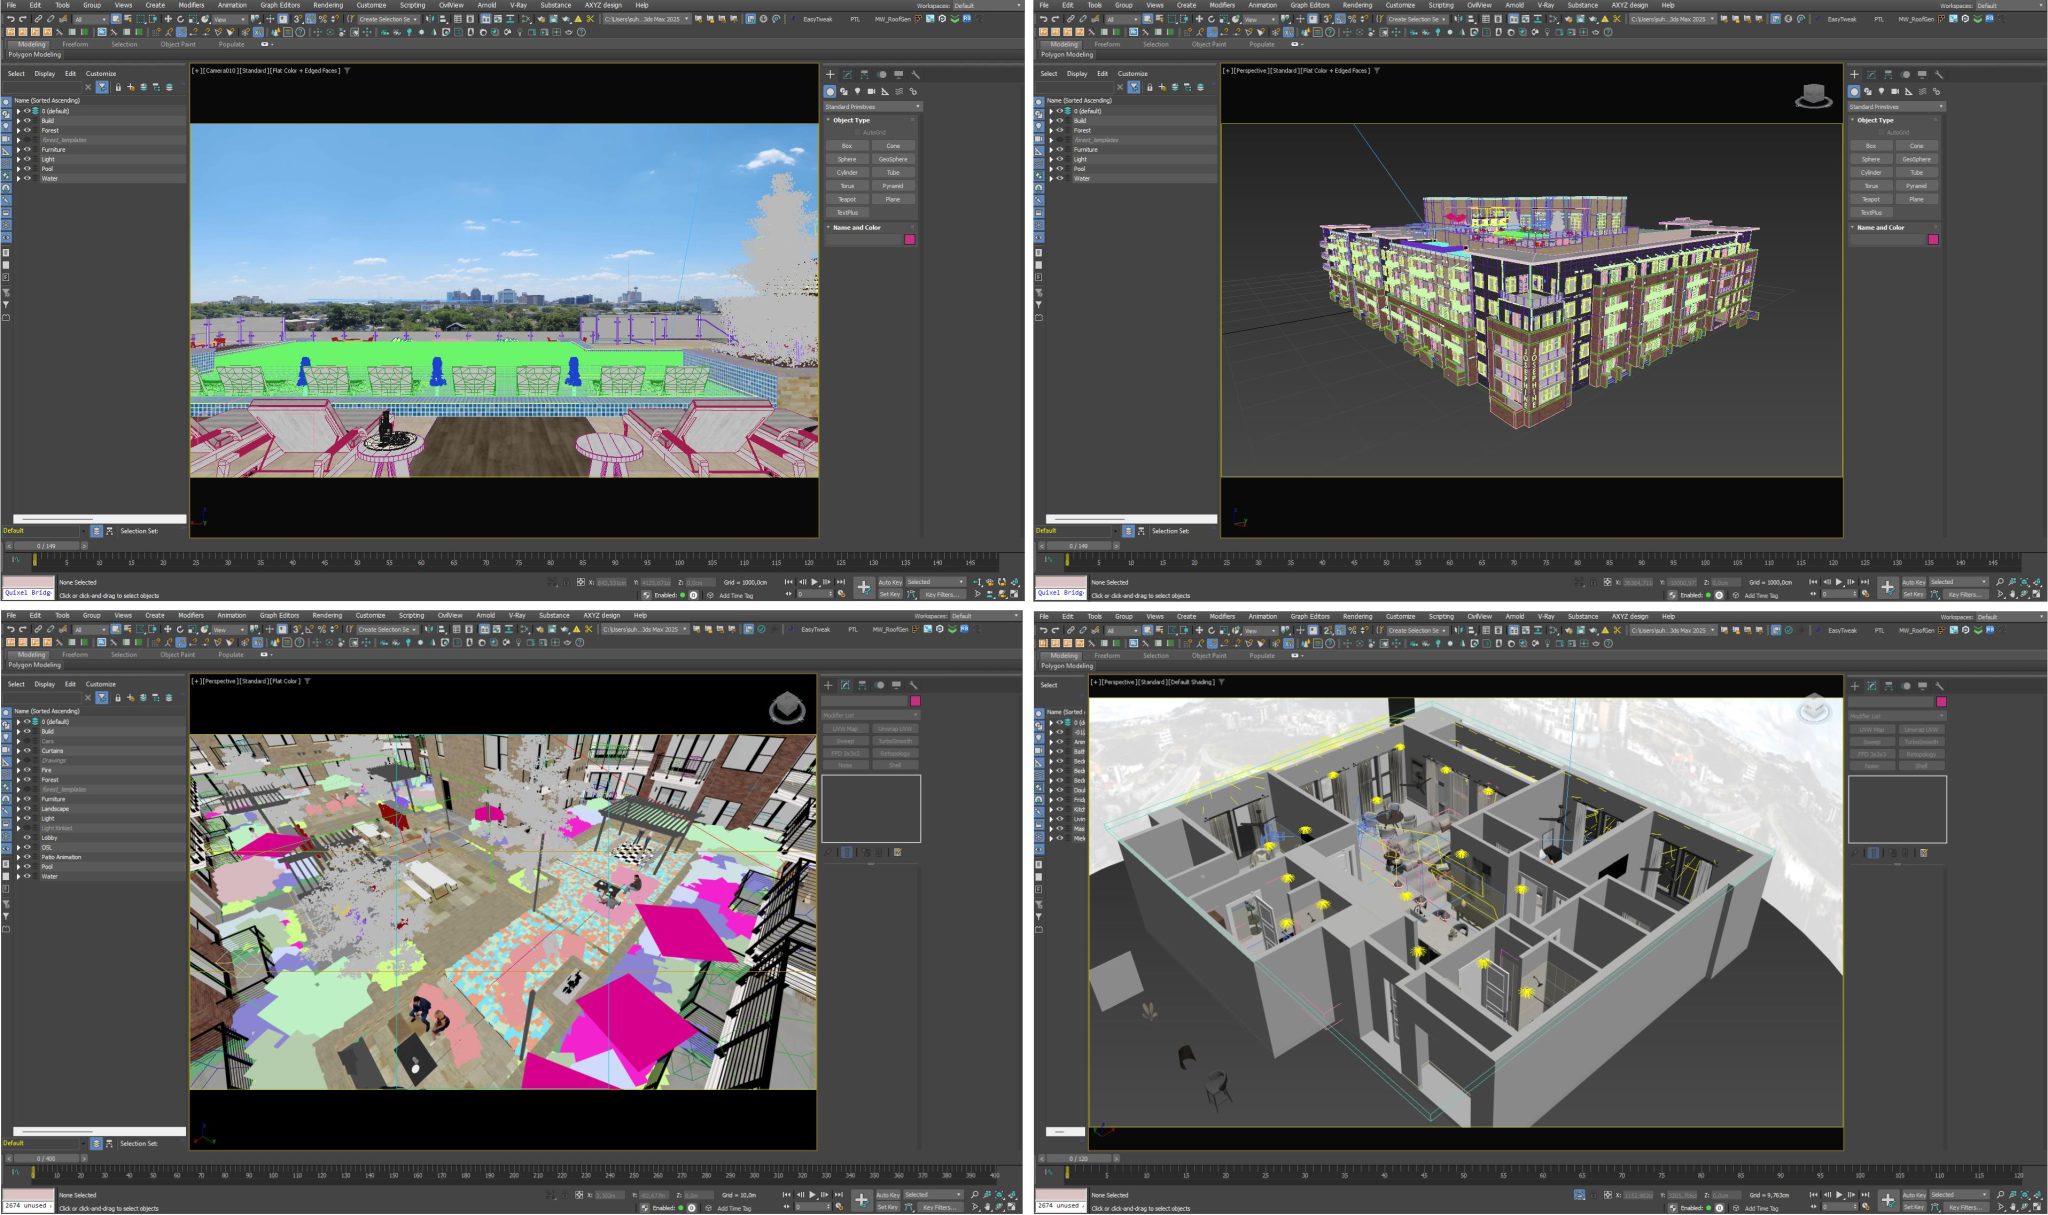Click Redo in building exterior window
The height and width of the screenshot is (1215, 2048).
[1054, 19]
